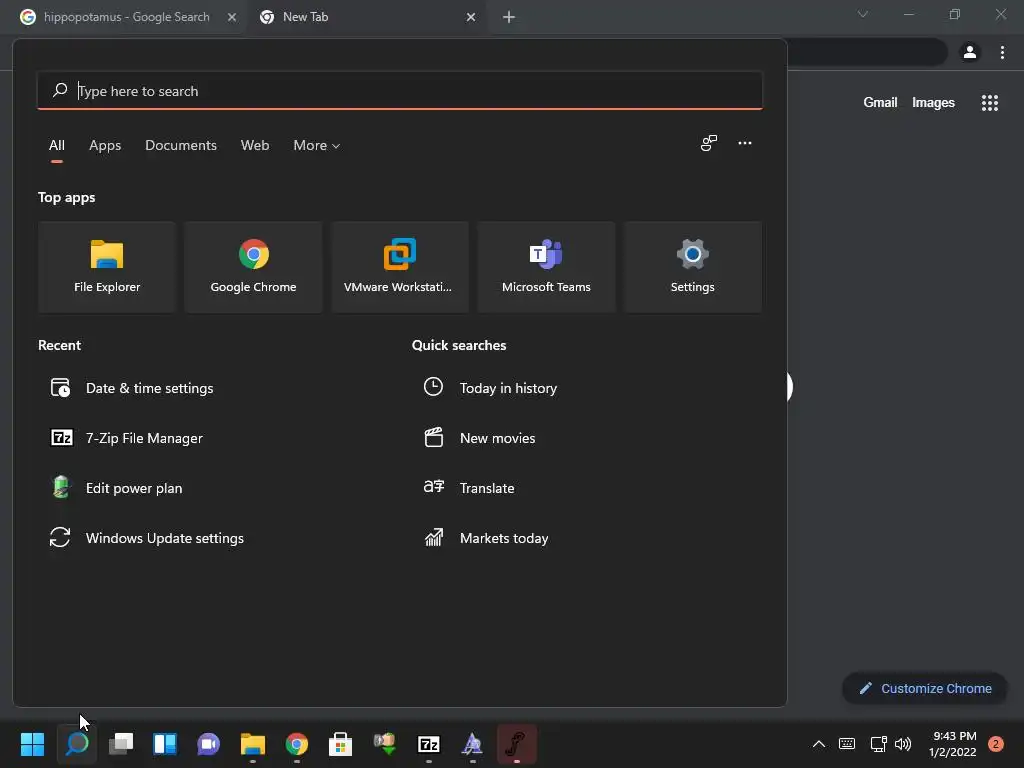This screenshot has width=1024, height=768.
Task: Show hidden system tray icons
Action: click(x=818, y=744)
